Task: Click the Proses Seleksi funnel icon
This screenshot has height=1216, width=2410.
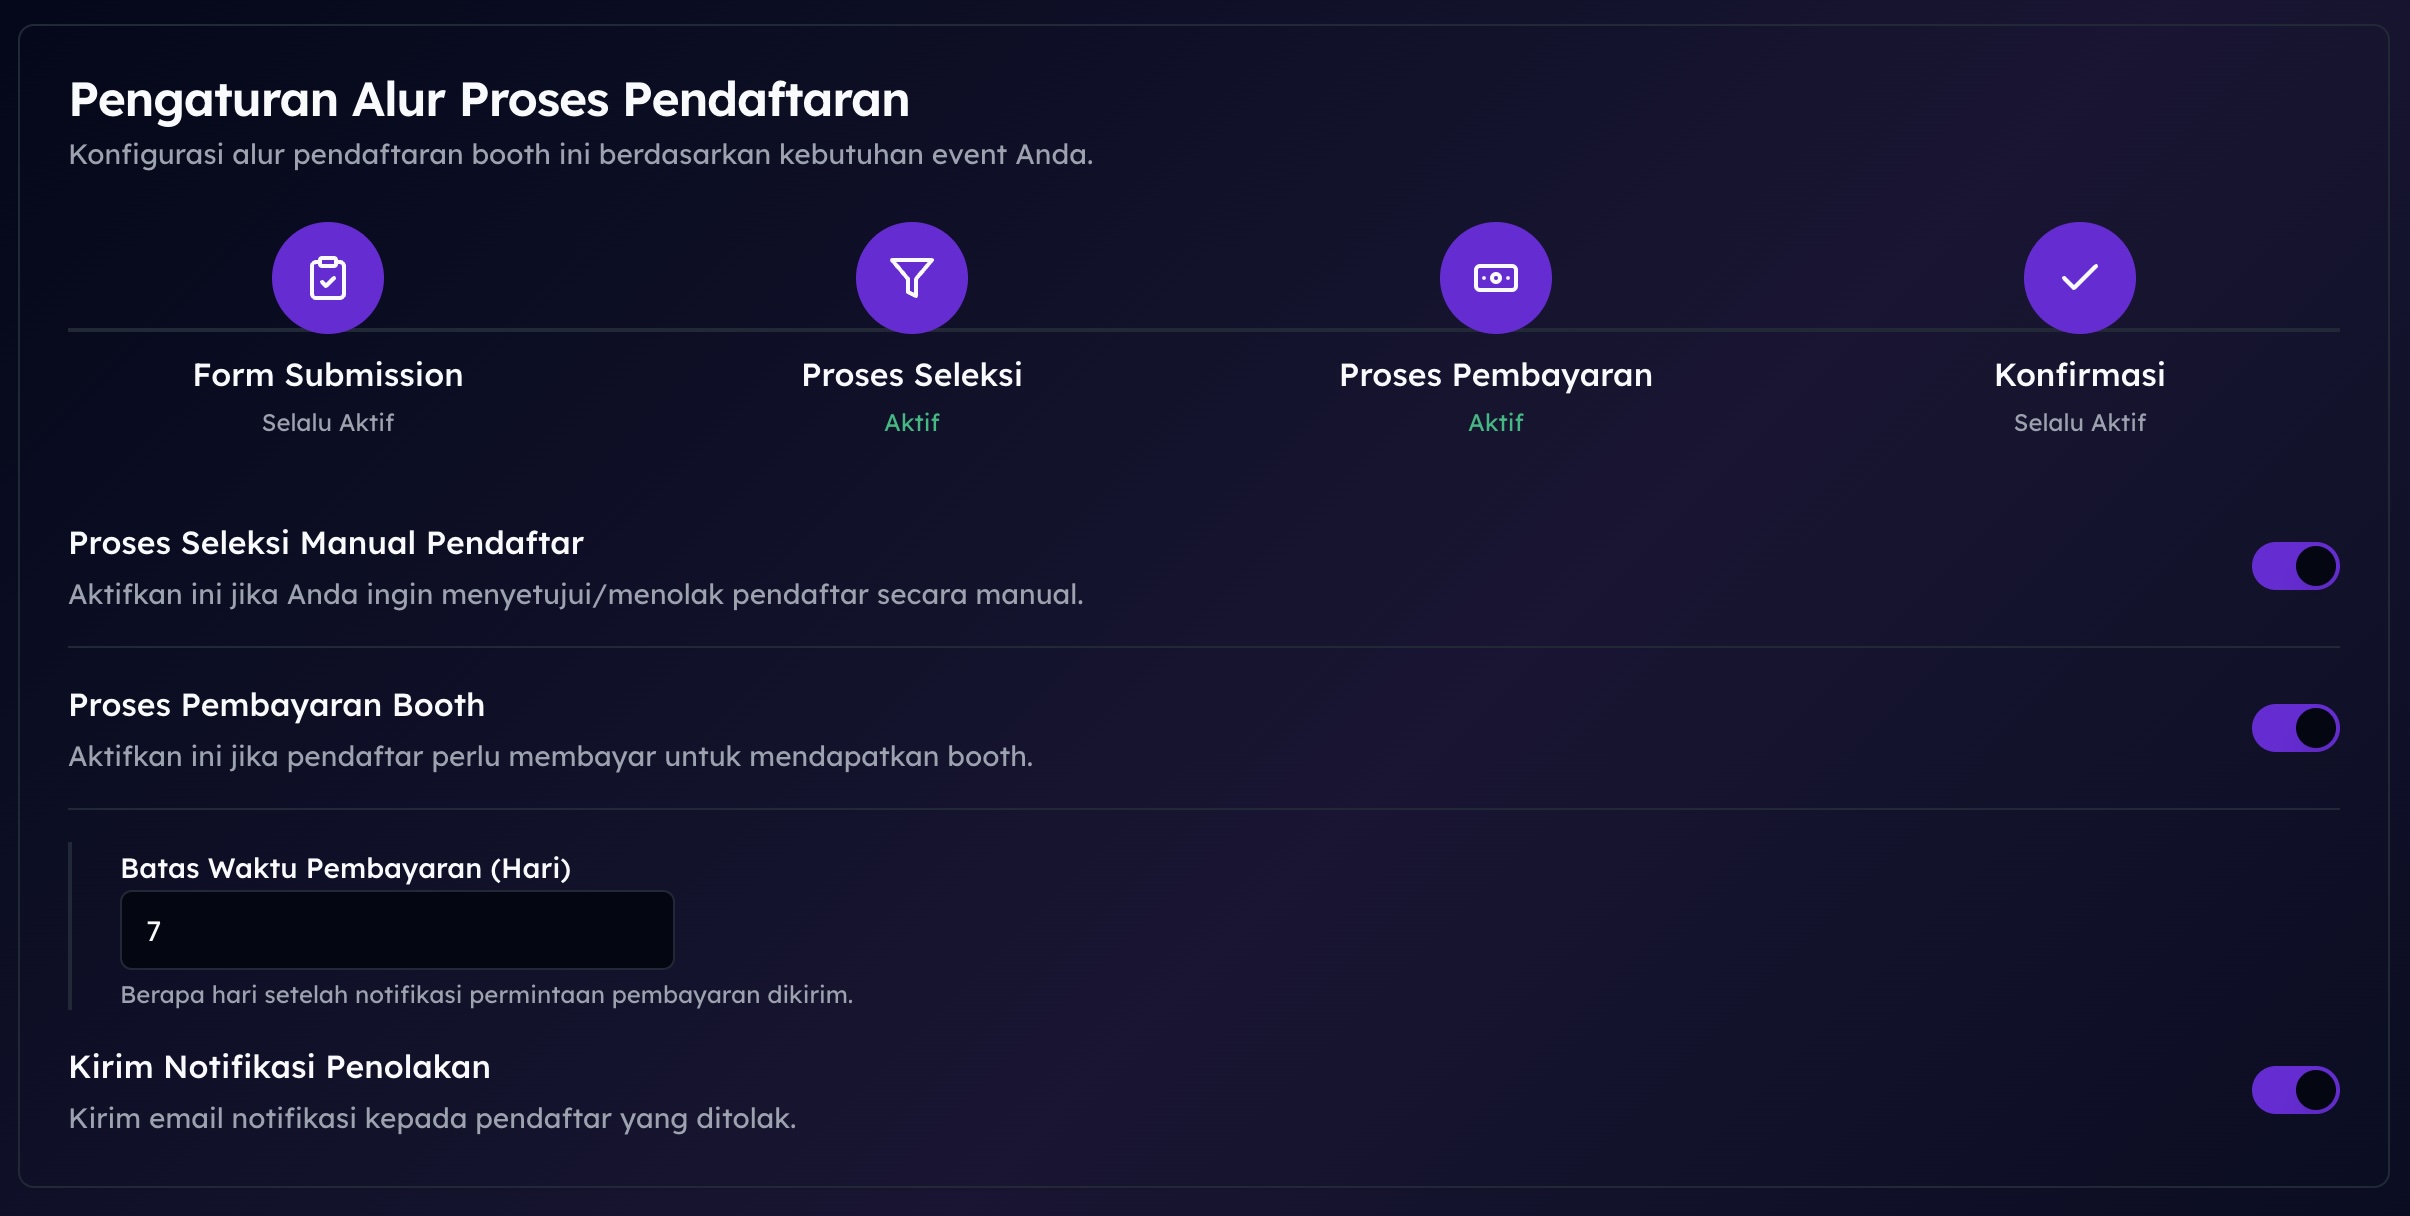Action: tap(912, 278)
